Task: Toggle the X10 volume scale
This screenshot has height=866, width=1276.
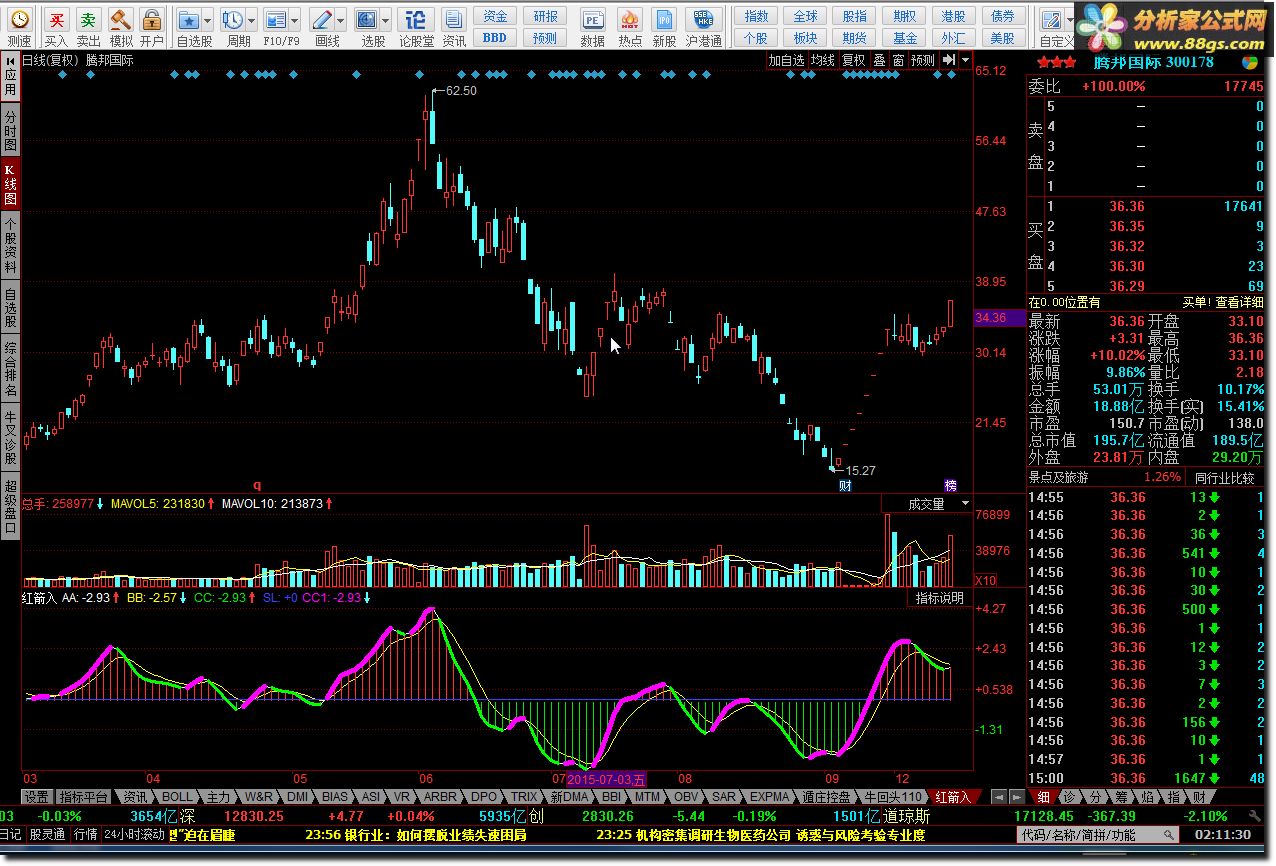Action: (x=985, y=580)
